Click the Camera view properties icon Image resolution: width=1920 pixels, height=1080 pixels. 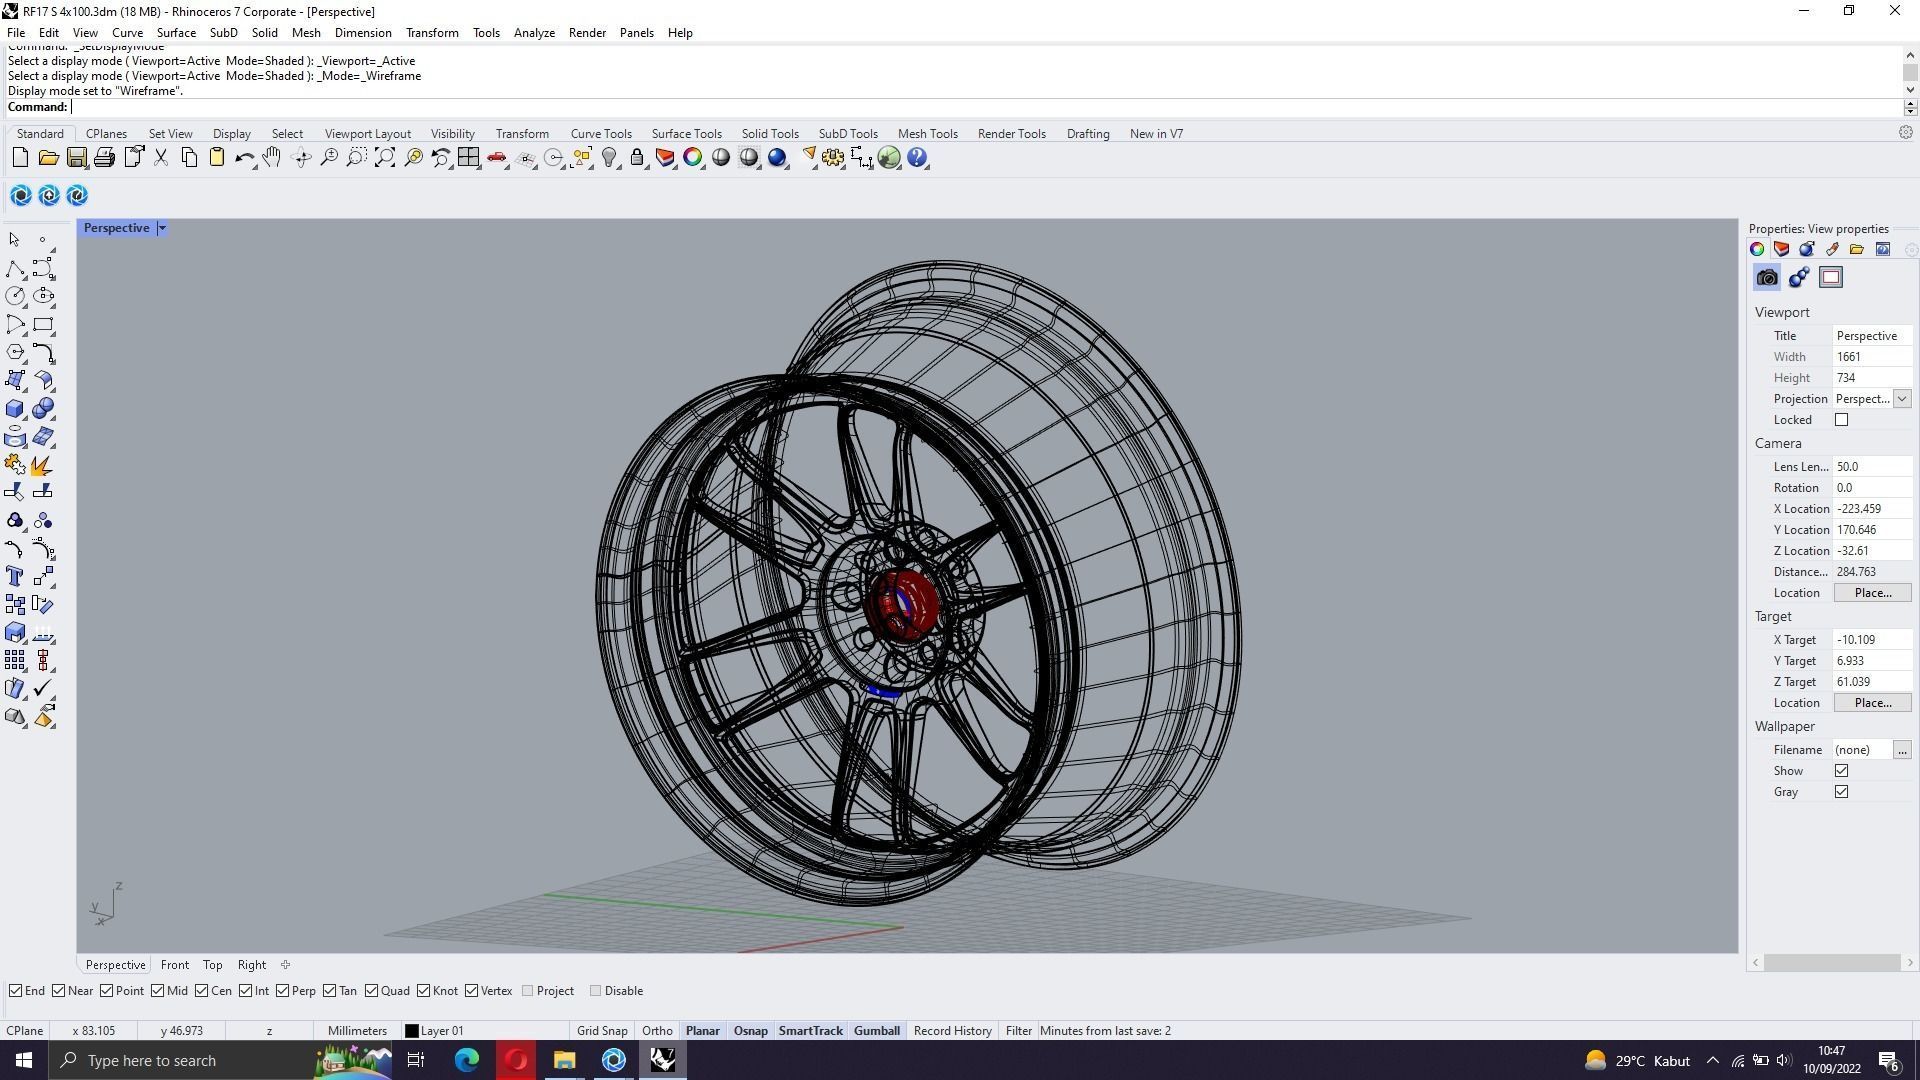[x=1767, y=278]
